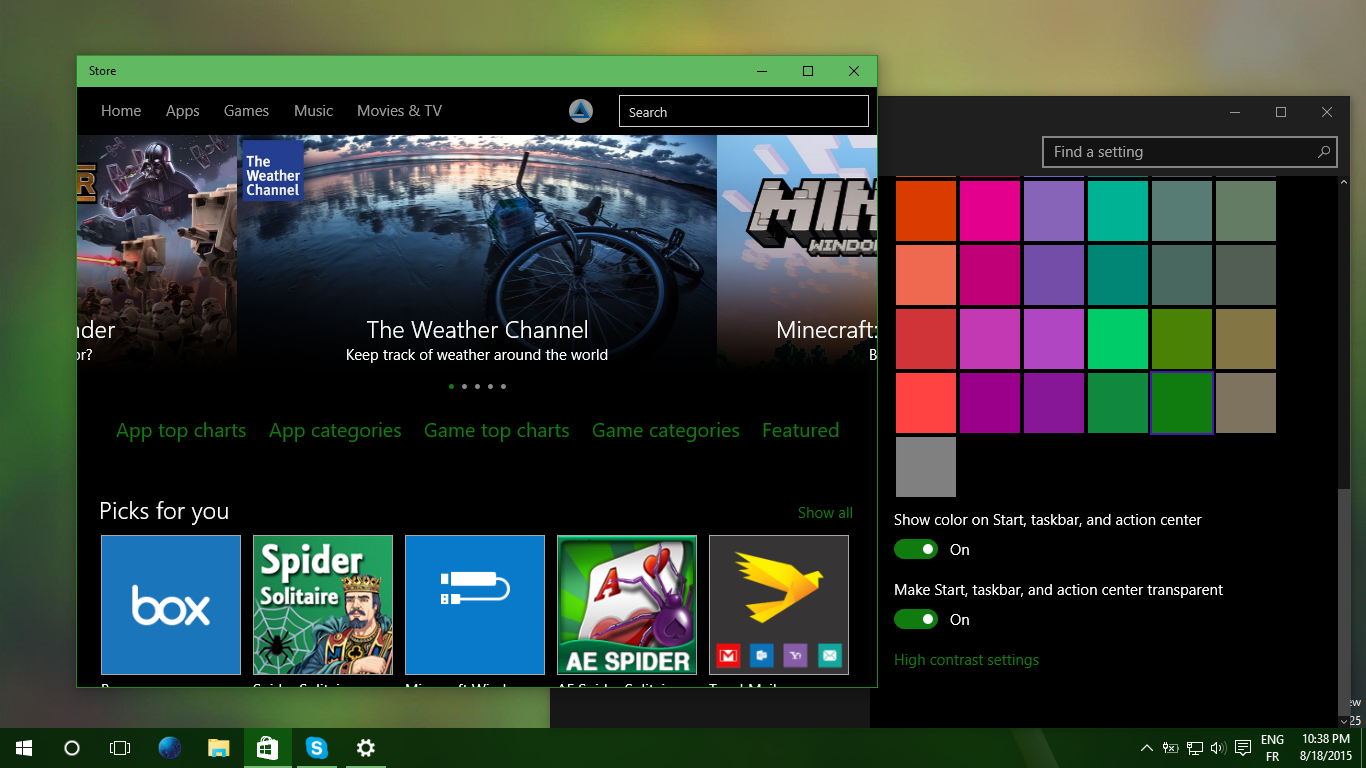Switch to the Apps section
The image size is (1366, 768).
[183, 111]
